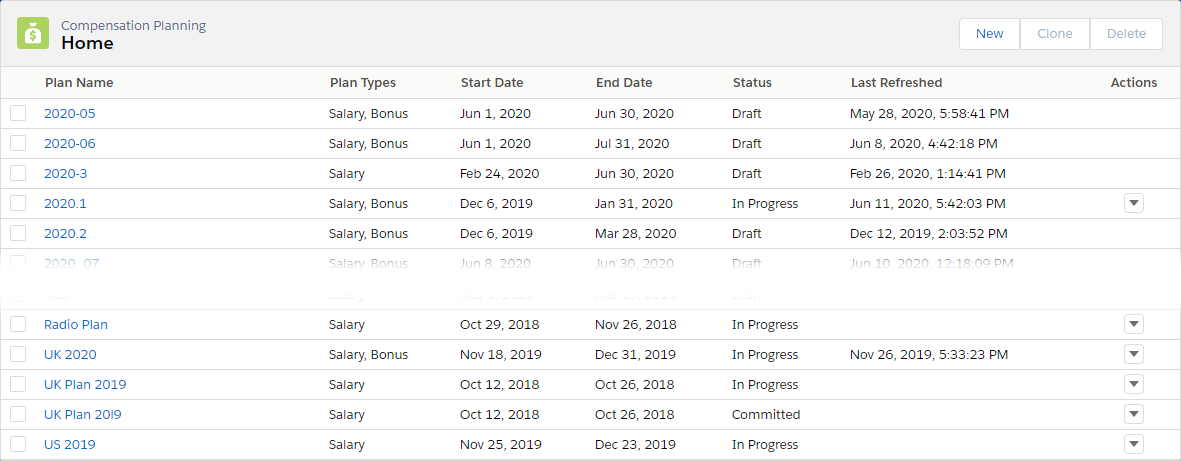Image resolution: width=1181 pixels, height=461 pixels.
Task: Expand actions menu for US 2019
Action: (x=1133, y=445)
